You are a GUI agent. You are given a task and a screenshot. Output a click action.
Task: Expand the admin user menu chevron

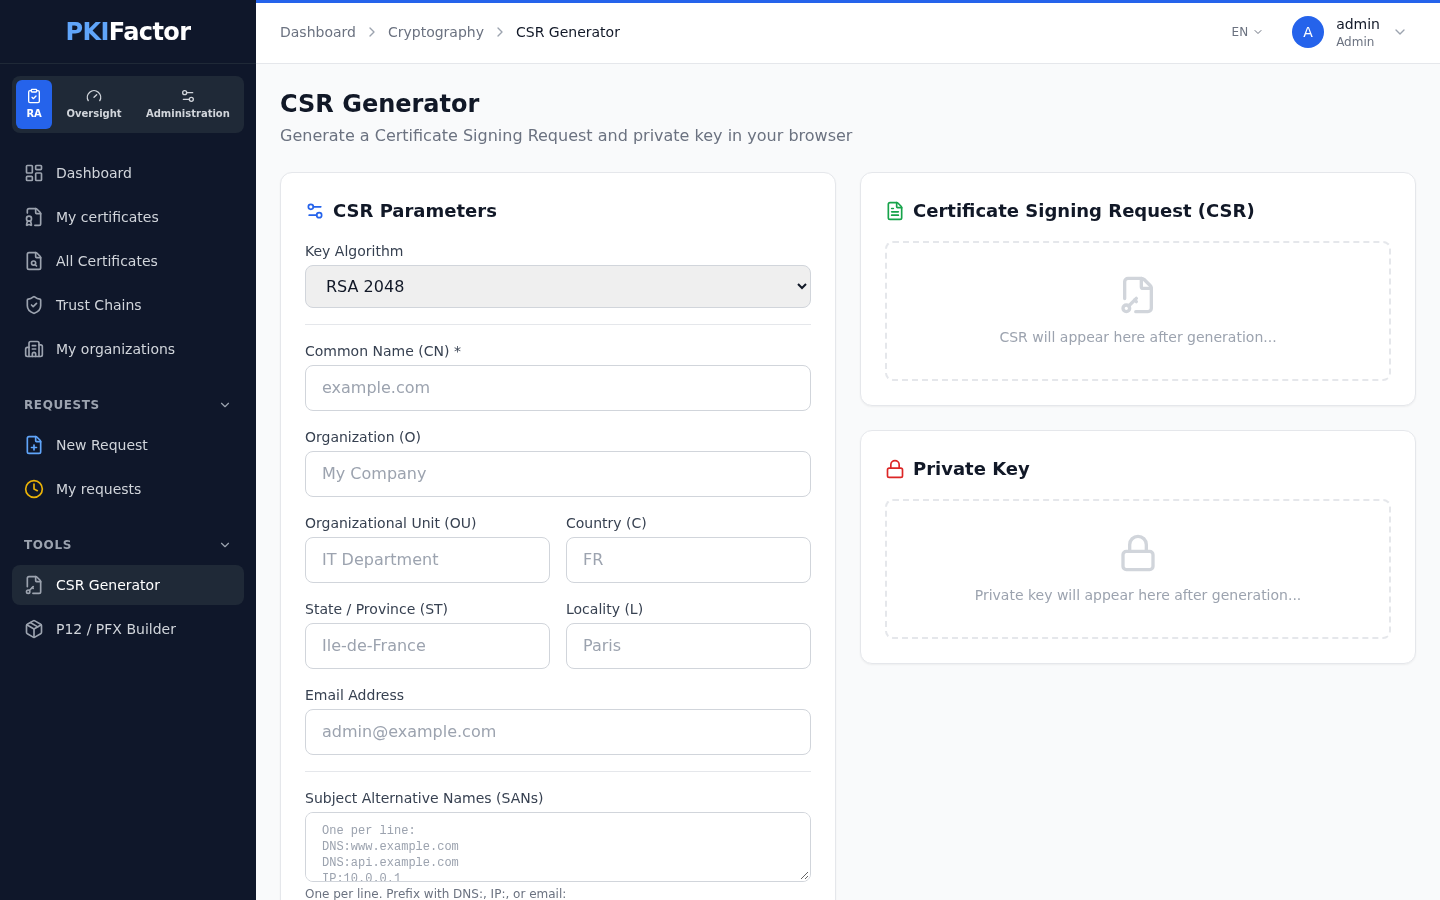pyautogui.click(x=1400, y=32)
